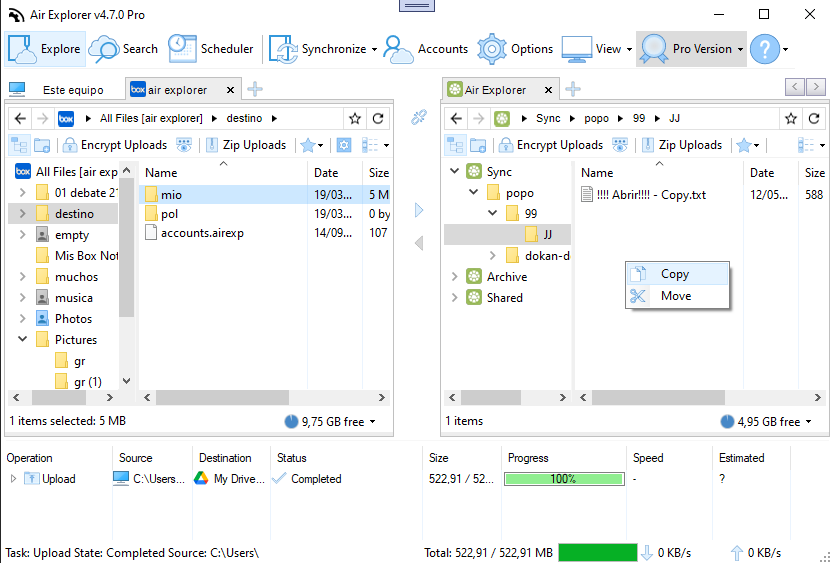Toggle Zip Uploads in right pane
Screen dimensions: 833x563
coord(682,144)
